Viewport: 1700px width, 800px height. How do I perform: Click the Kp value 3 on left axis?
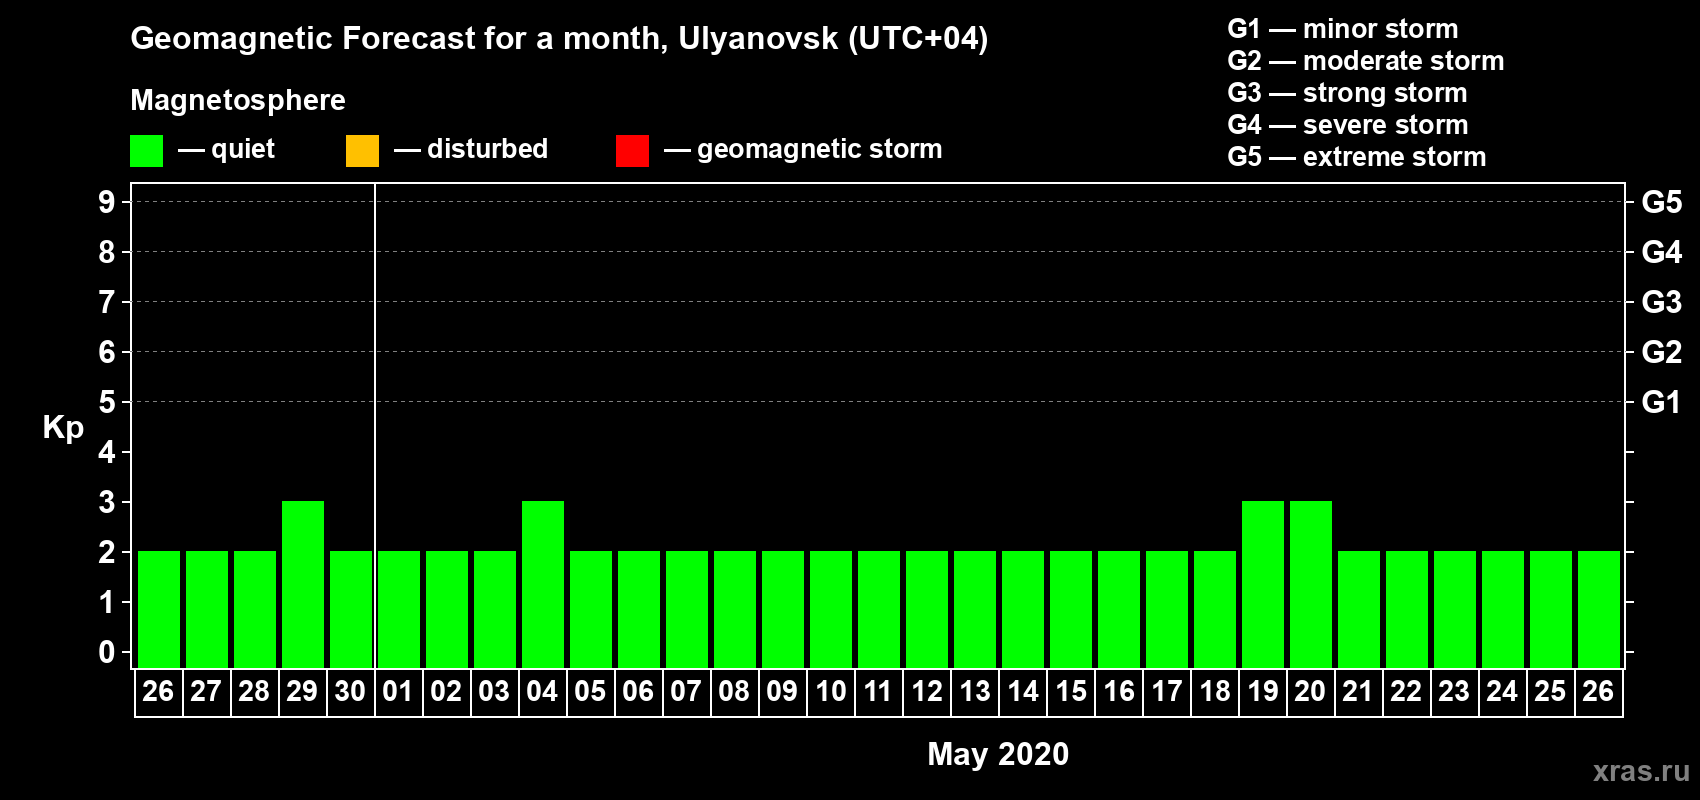tap(107, 502)
